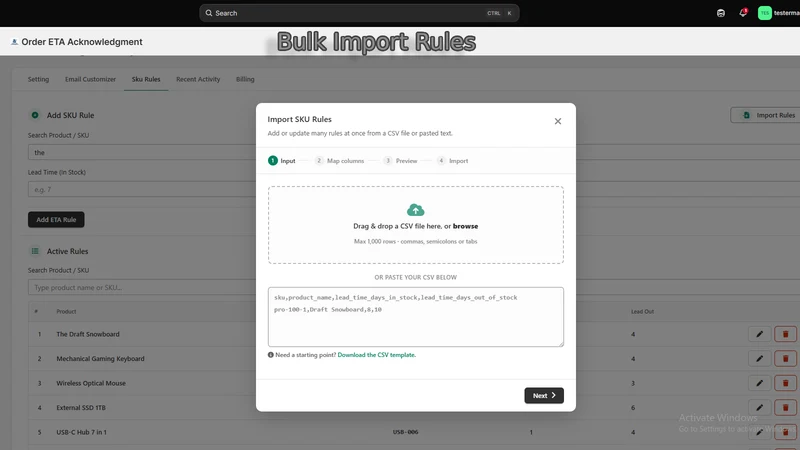Click the magnifier icon in Search bar

coord(209,13)
